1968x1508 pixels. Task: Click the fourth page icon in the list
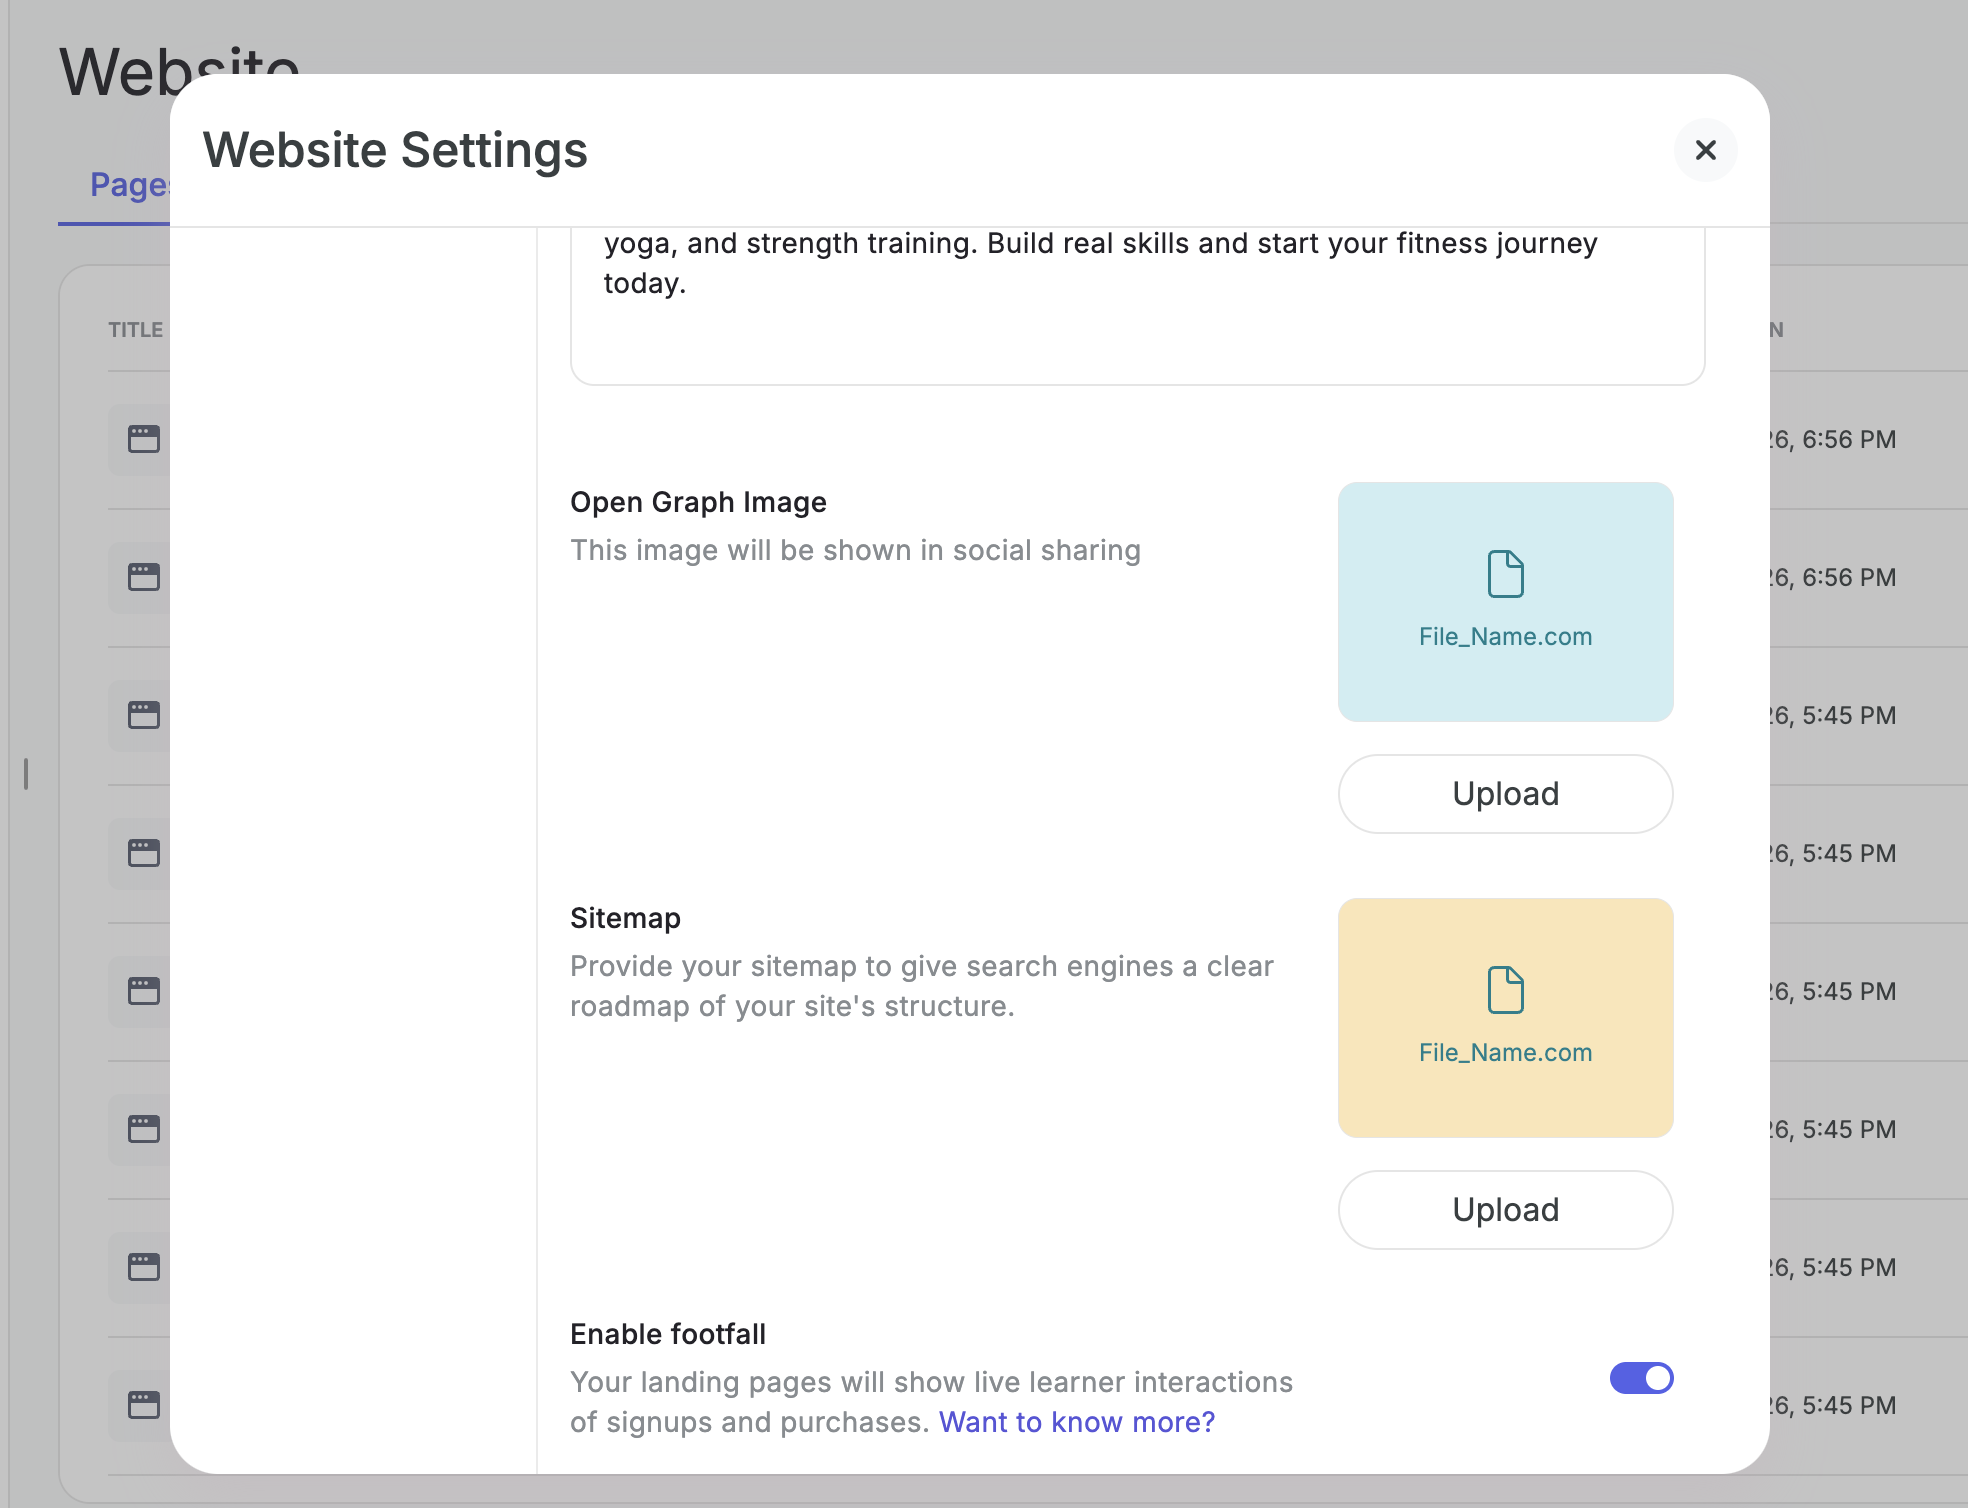(x=143, y=853)
